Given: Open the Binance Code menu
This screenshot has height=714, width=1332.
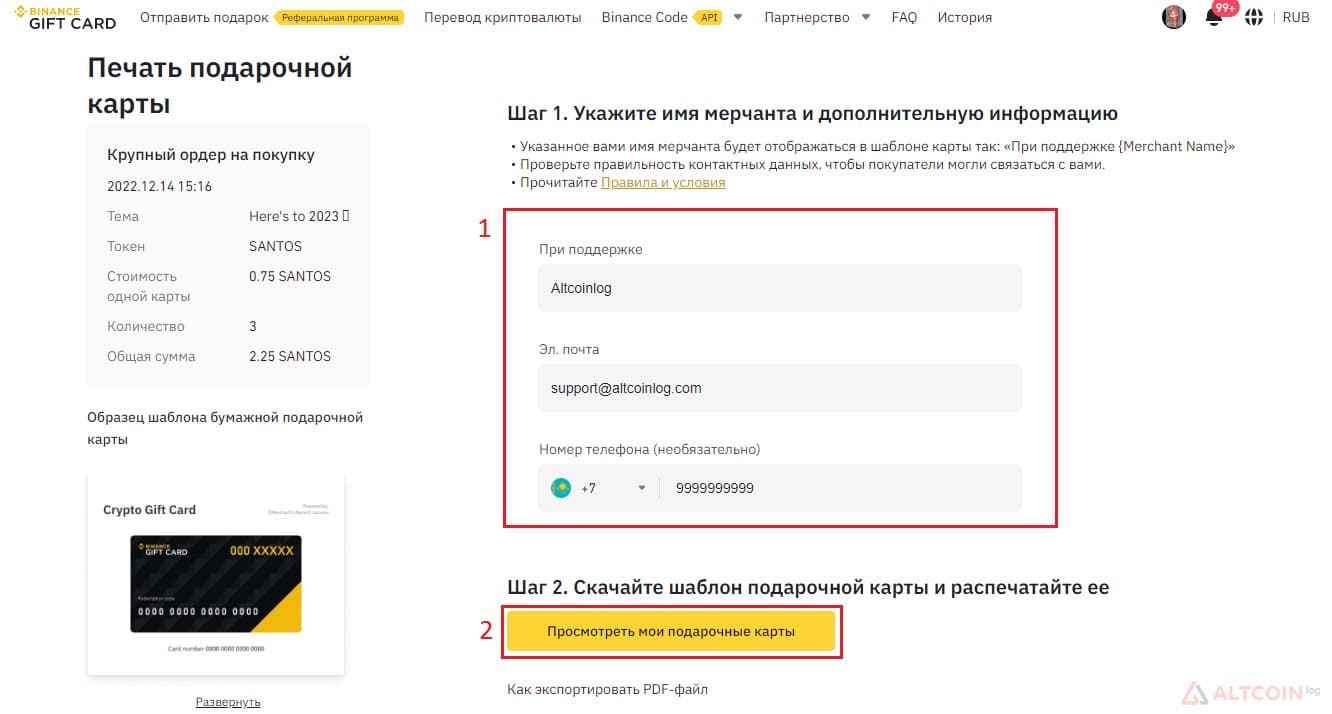Looking at the screenshot, I should (644, 17).
